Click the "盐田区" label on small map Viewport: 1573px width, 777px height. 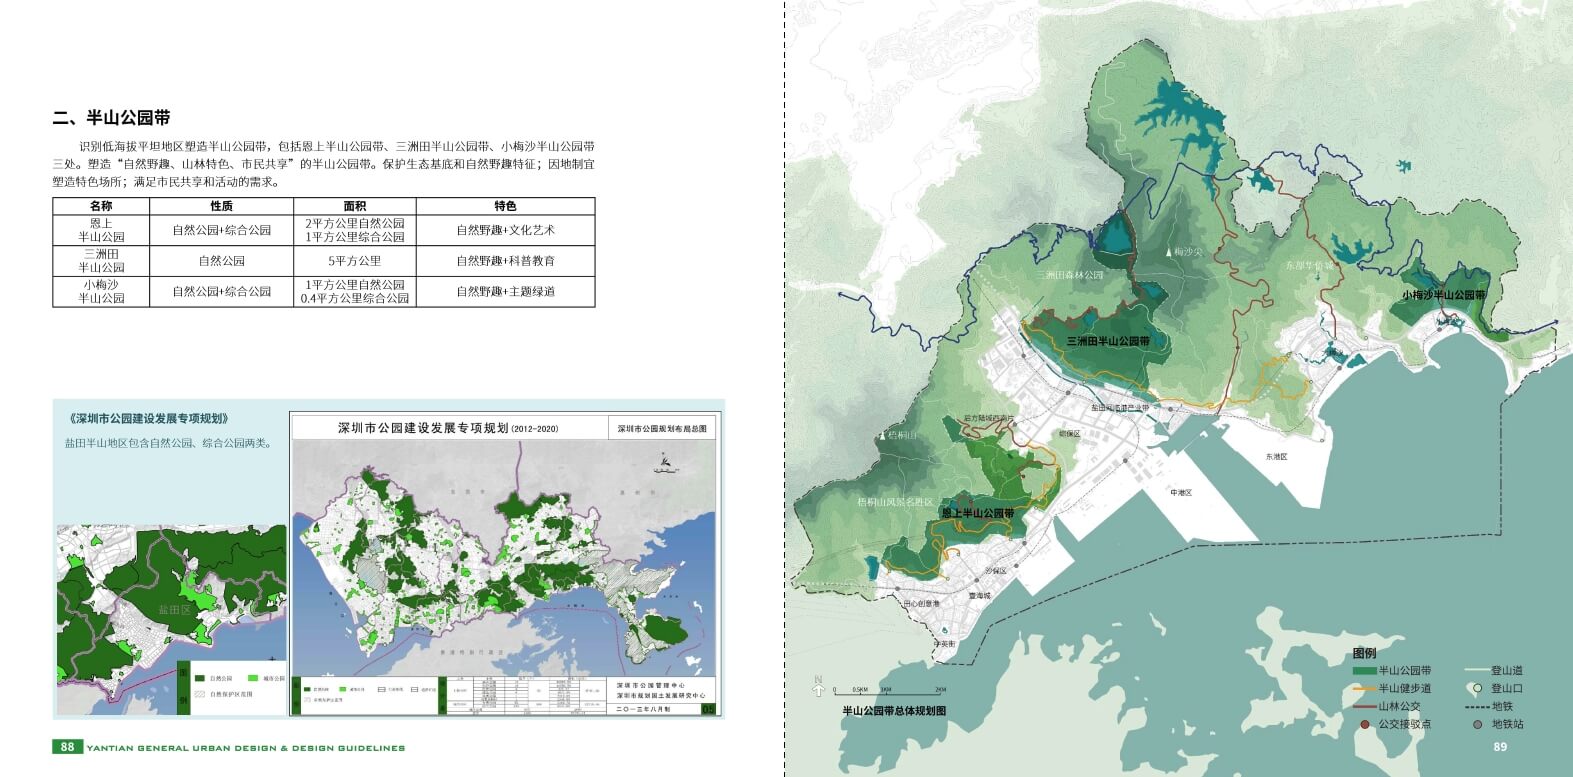coord(174,609)
